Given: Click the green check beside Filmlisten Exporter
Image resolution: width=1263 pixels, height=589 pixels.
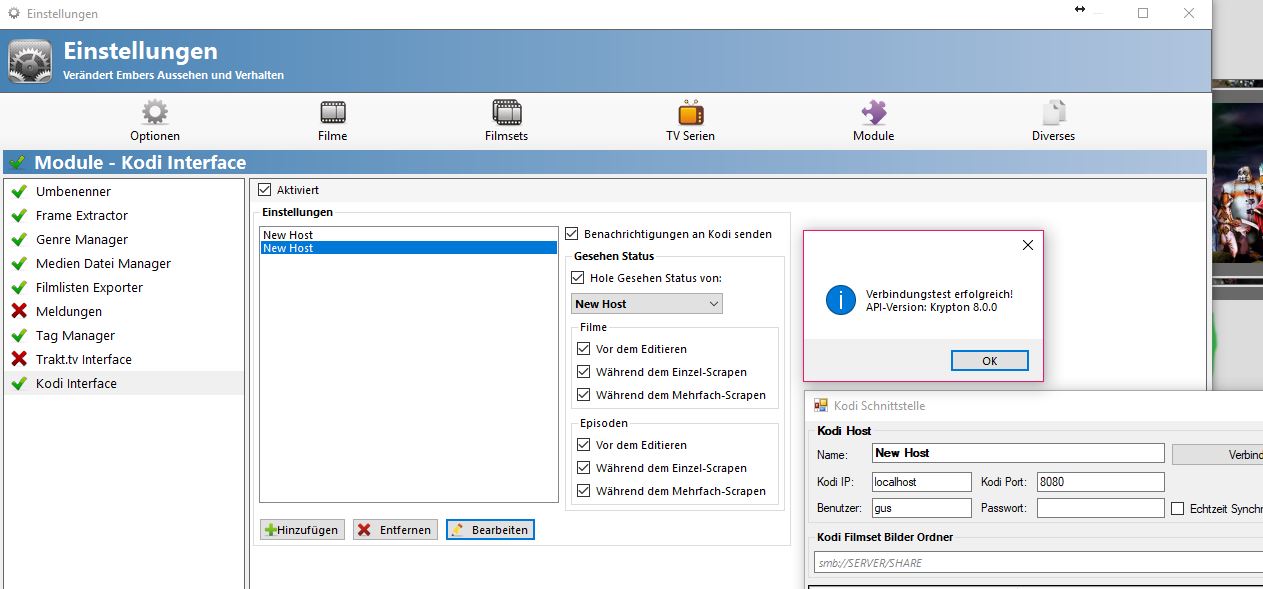Looking at the screenshot, I should pos(19,287).
